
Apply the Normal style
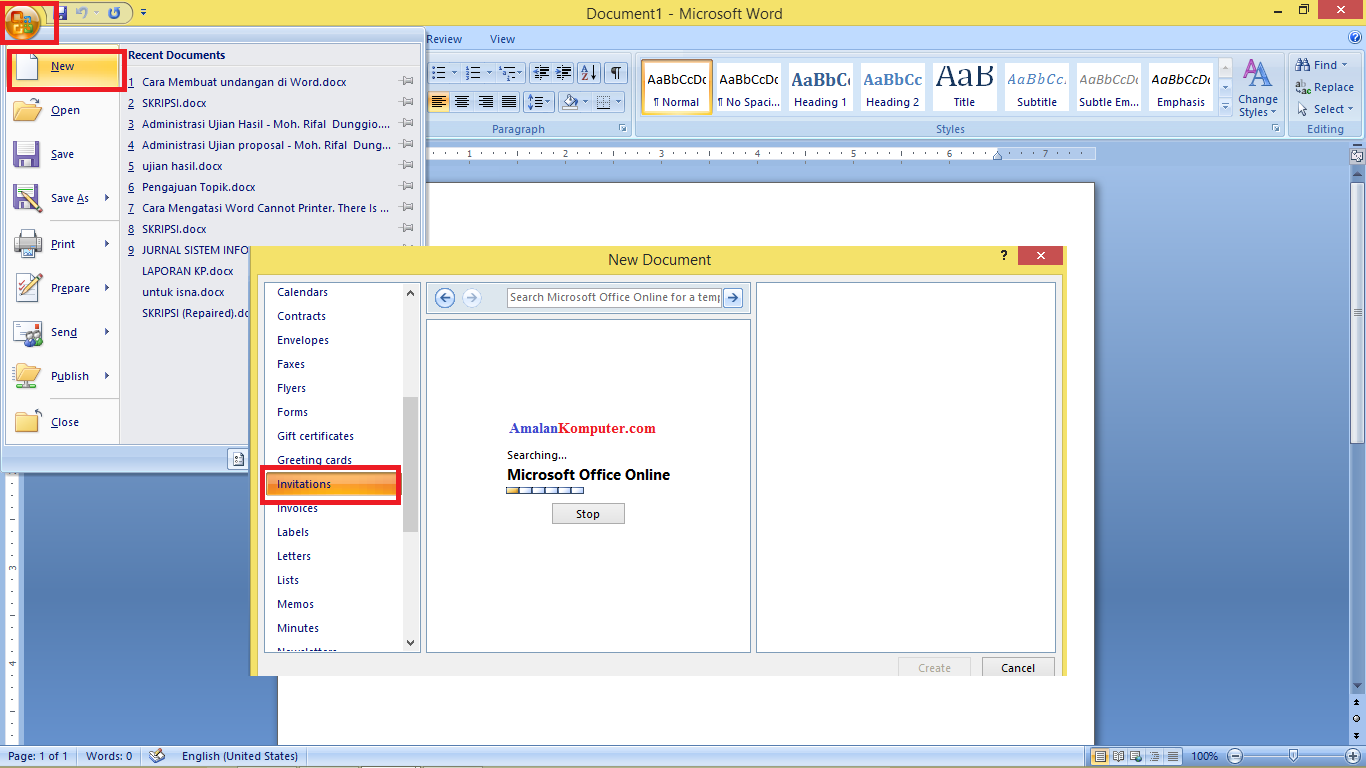(x=677, y=87)
